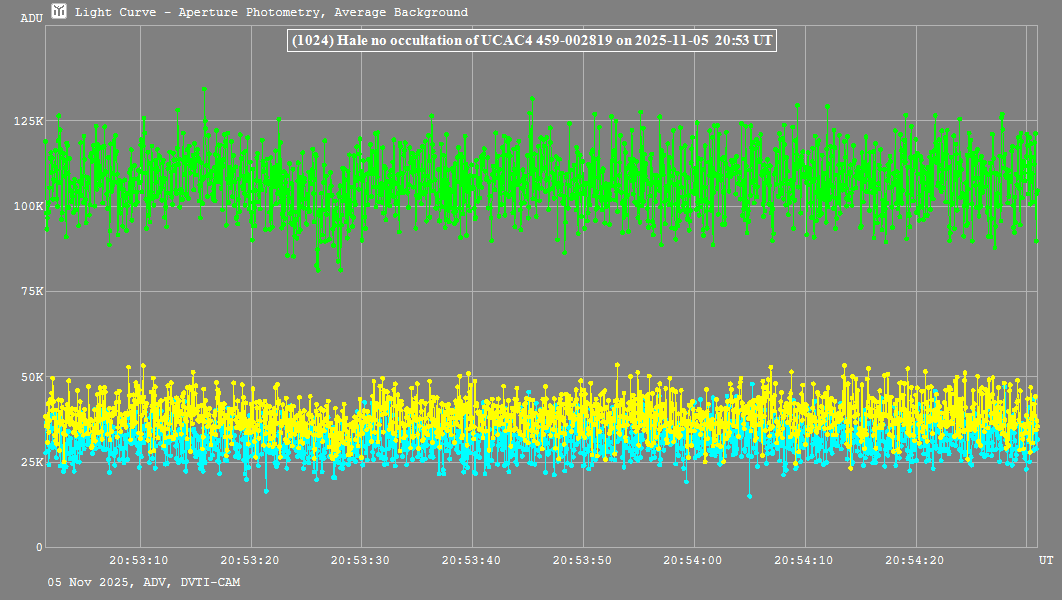This screenshot has height=600, width=1062.
Task: Click the 20:54:10 time label
Action: coord(805,561)
